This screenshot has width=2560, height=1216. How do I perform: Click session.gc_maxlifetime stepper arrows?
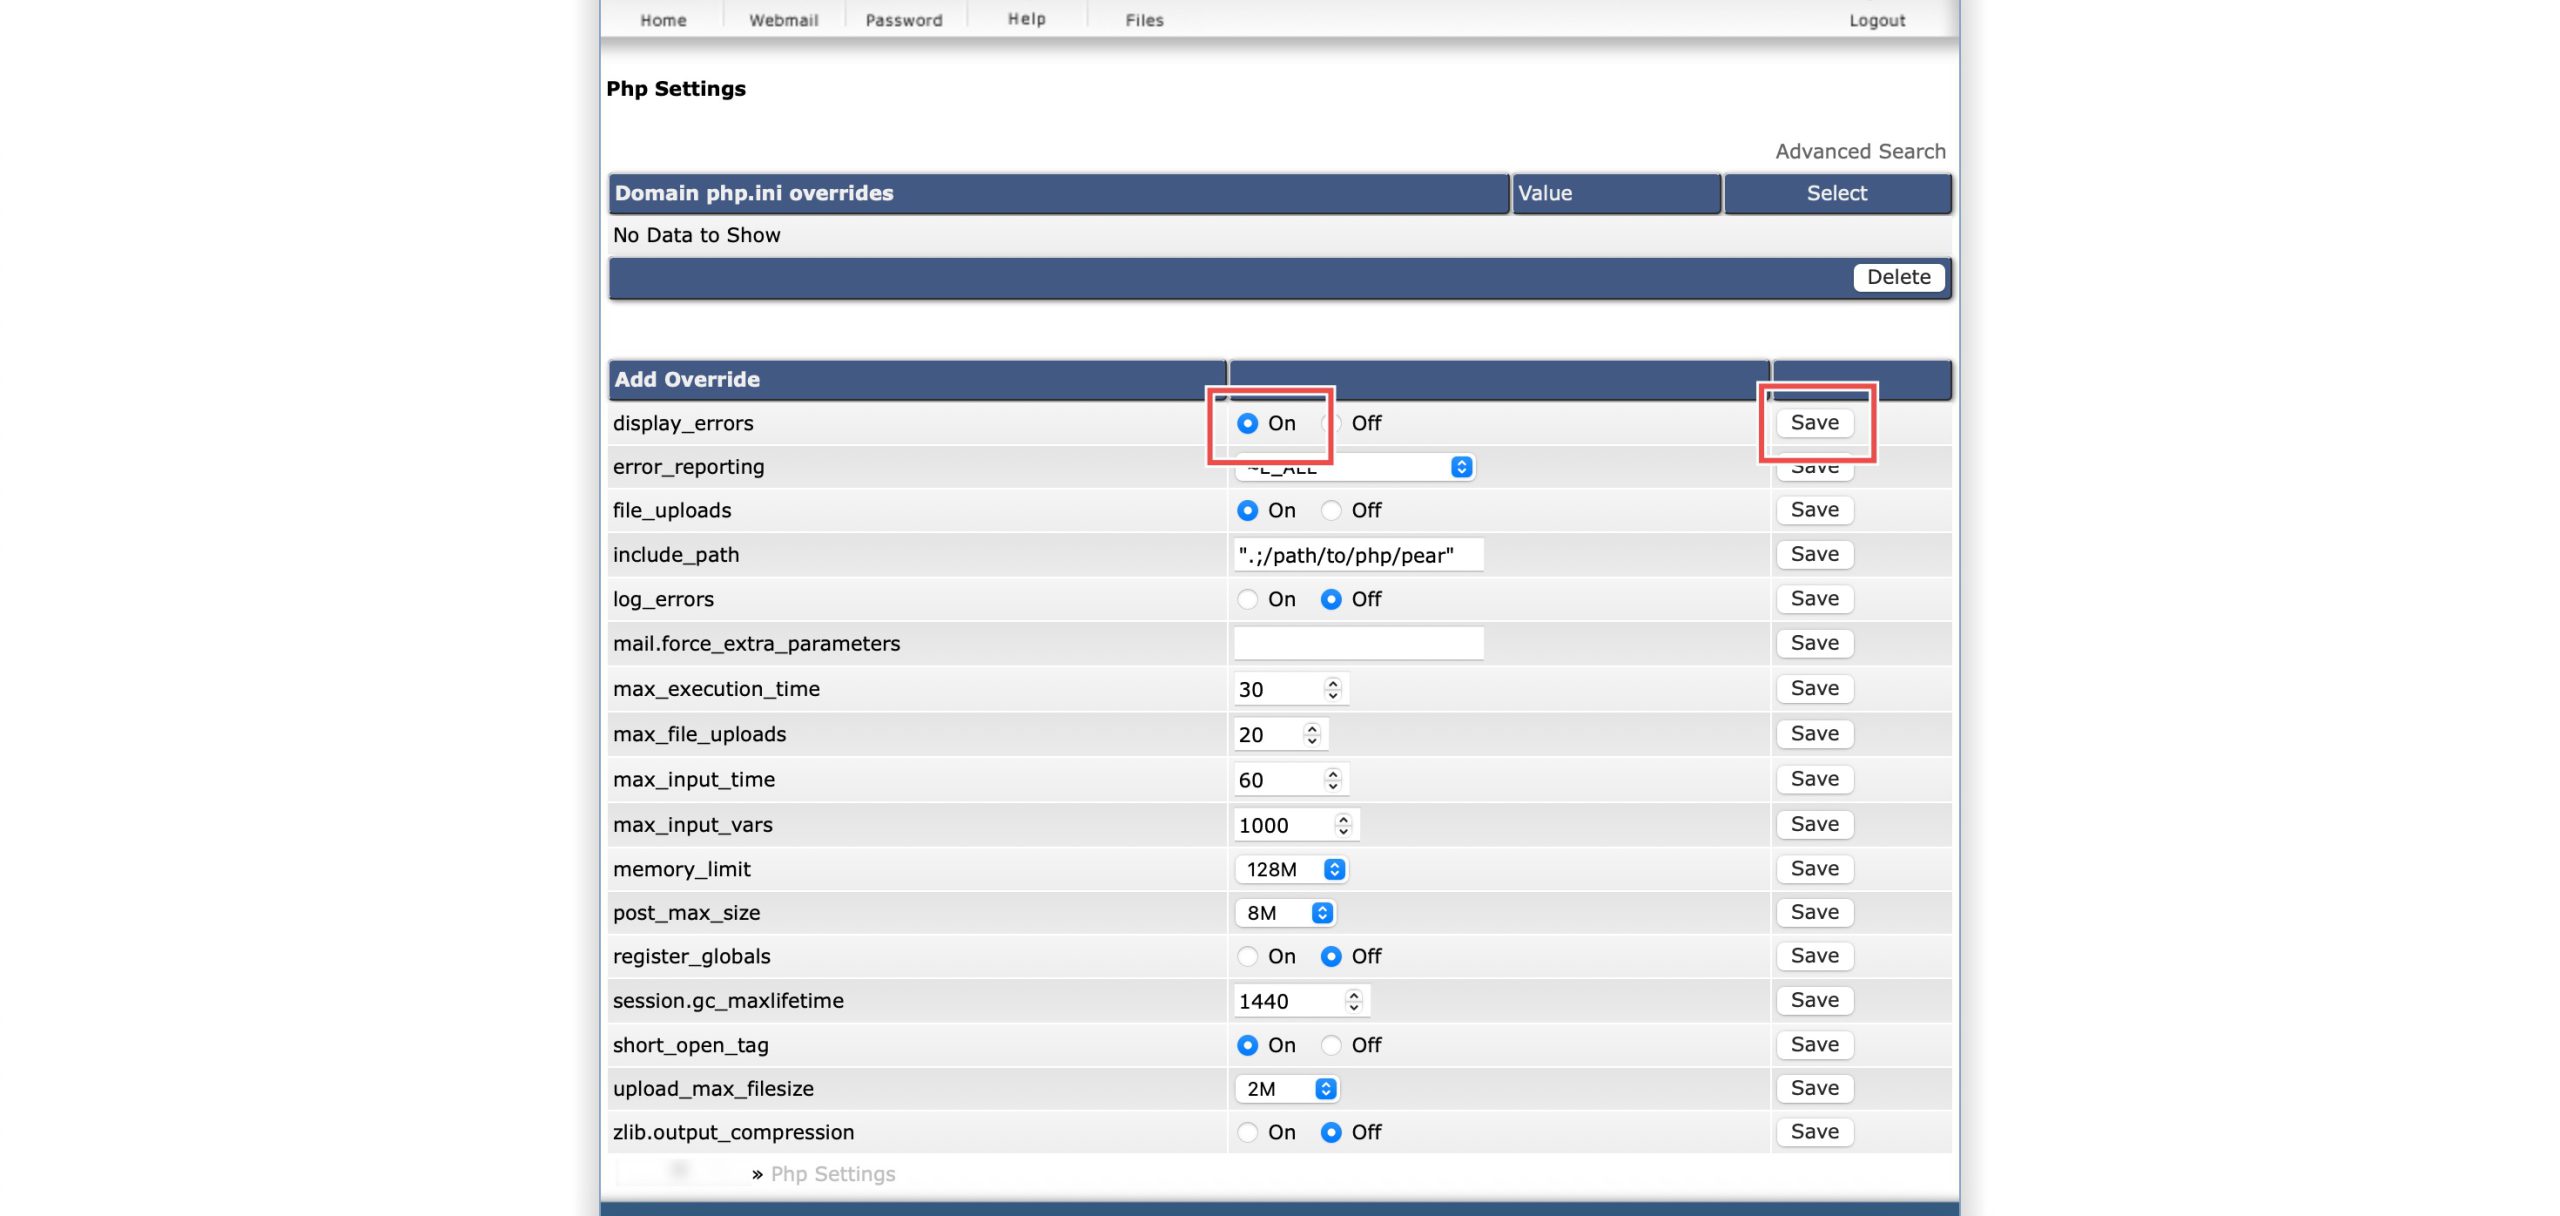tap(1353, 1001)
